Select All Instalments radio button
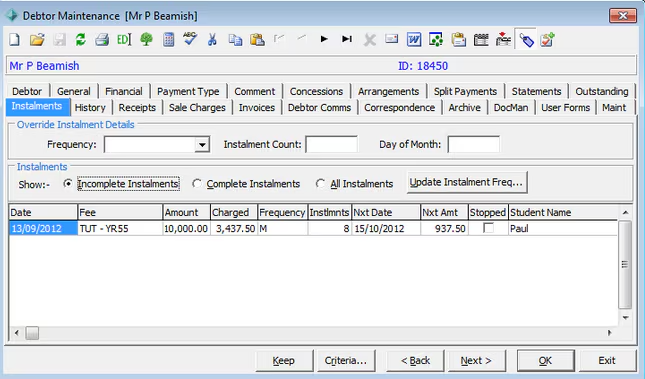Screen dimensions: 645x379 pyautogui.click(x=320, y=184)
